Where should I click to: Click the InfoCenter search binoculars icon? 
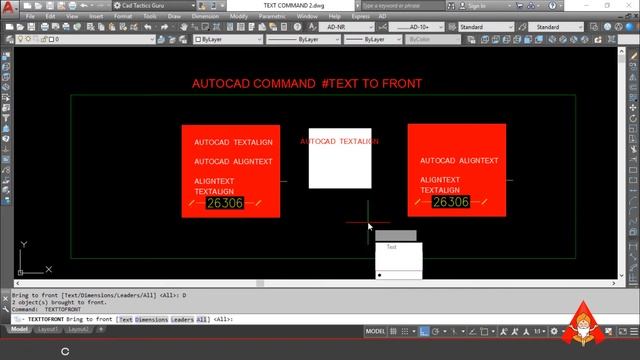[x=451, y=6]
